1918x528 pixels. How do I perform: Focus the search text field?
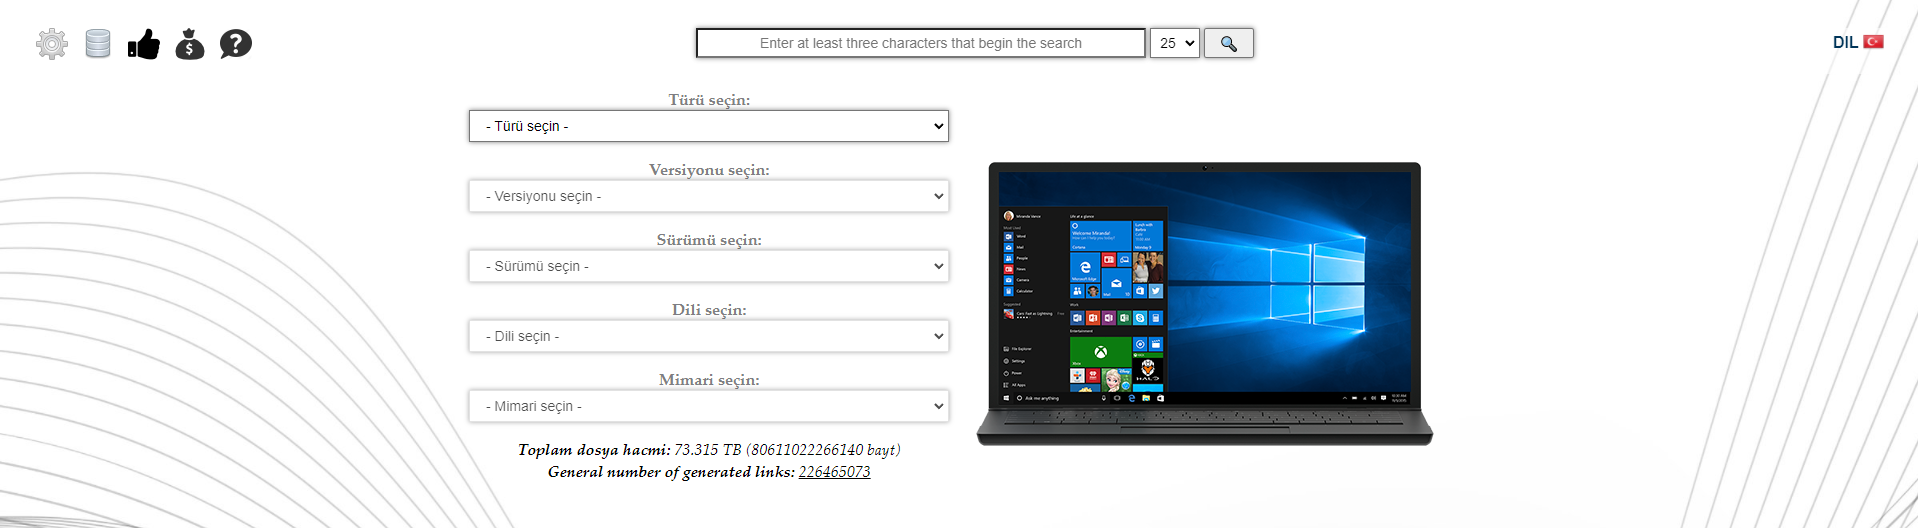pyautogui.click(x=921, y=43)
